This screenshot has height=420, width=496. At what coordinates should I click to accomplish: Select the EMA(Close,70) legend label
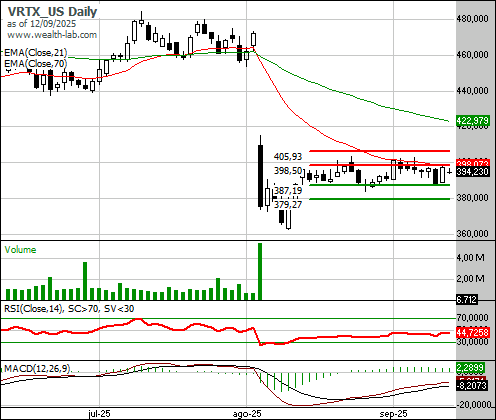pos(35,63)
